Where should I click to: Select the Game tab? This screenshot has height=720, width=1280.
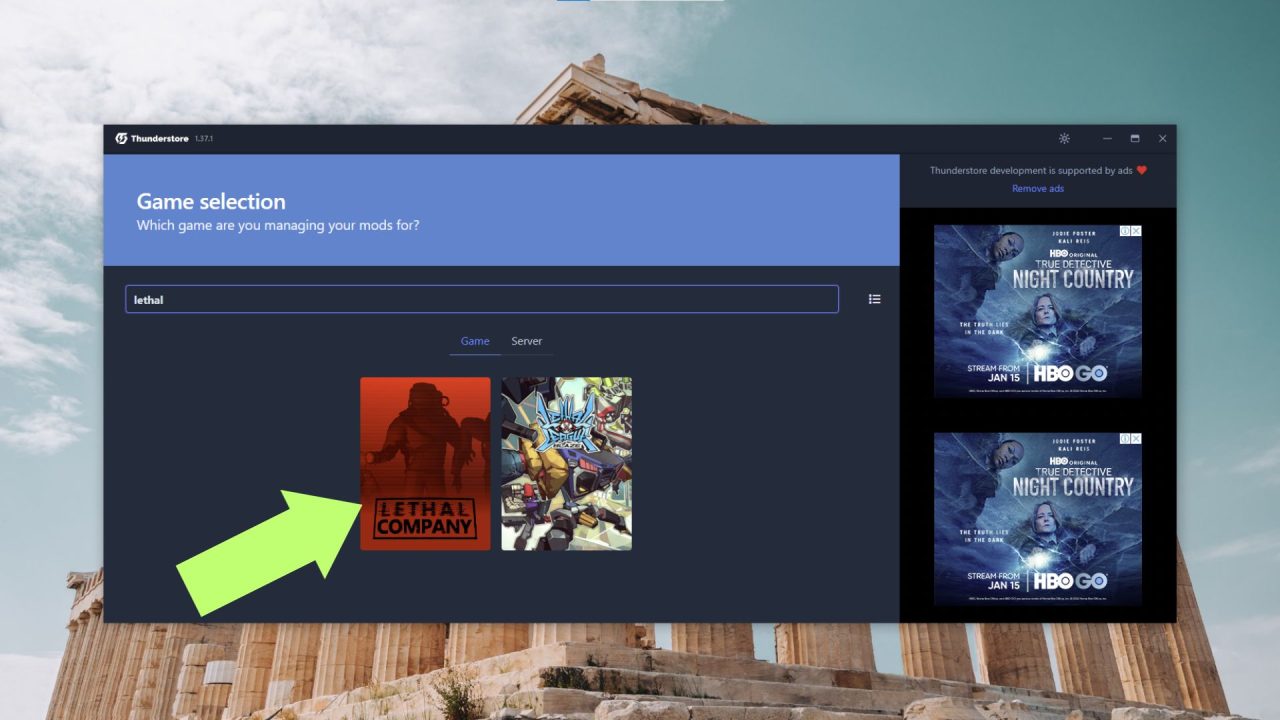(x=475, y=341)
